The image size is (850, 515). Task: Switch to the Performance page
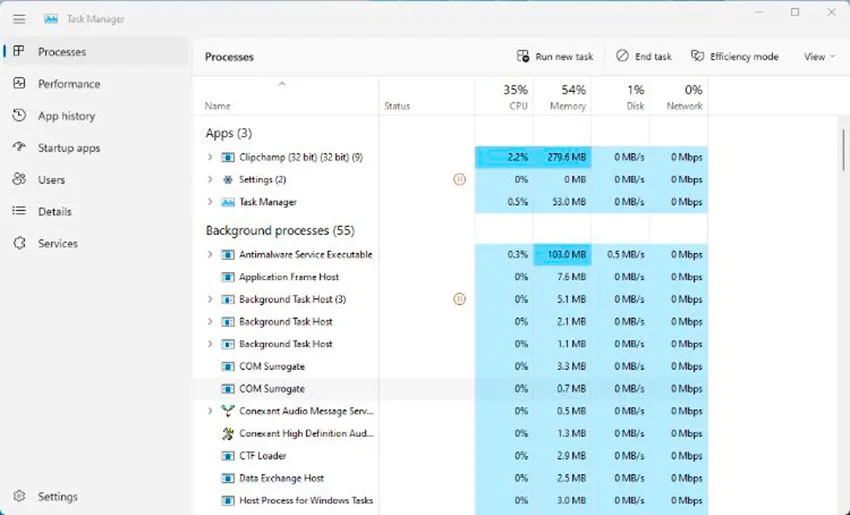[96, 83]
